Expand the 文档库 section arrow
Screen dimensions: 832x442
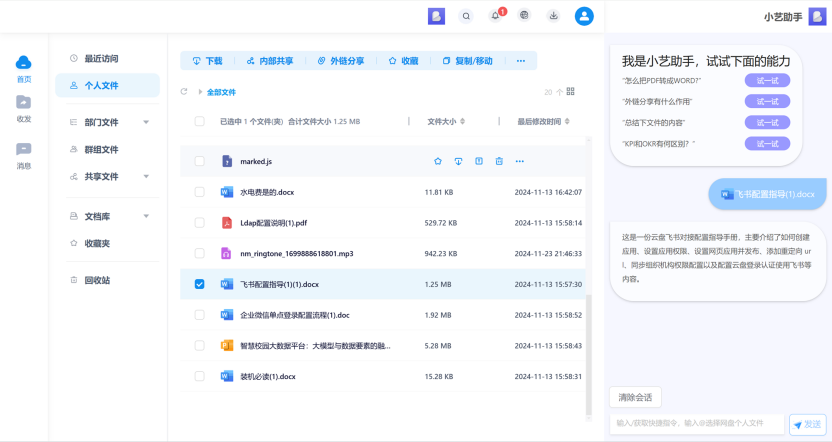(x=146, y=216)
